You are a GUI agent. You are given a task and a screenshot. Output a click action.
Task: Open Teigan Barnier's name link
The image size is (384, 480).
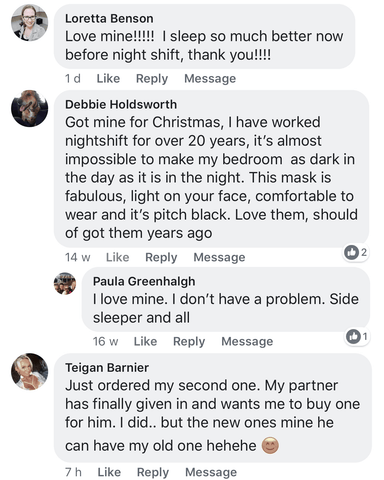(x=107, y=368)
